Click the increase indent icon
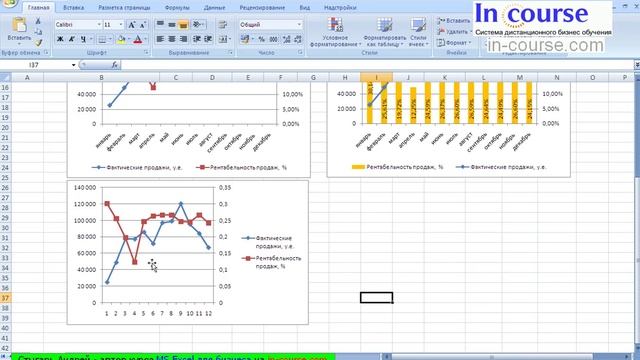 pyautogui.click(x=208, y=39)
